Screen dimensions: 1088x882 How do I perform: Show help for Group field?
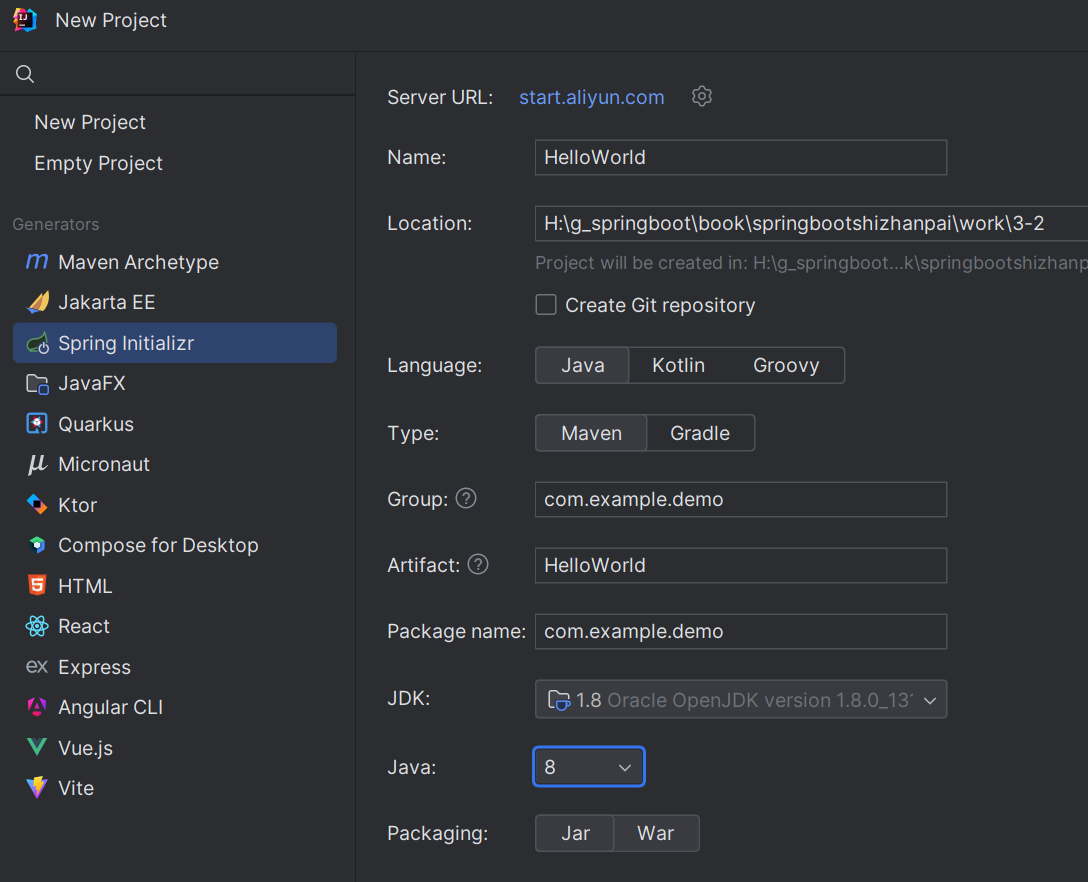466,498
